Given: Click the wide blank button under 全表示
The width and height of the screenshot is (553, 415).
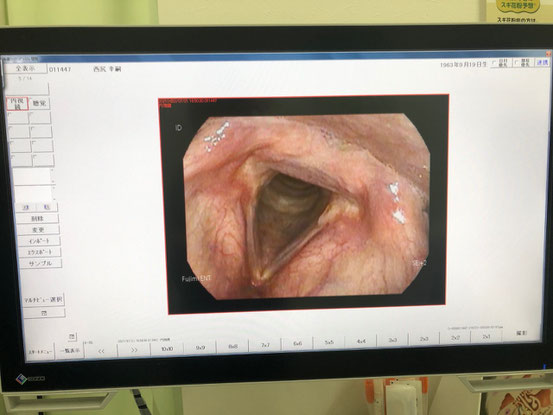Looking at the screenshot, I should pyautogui.click(x=28, y=89).
